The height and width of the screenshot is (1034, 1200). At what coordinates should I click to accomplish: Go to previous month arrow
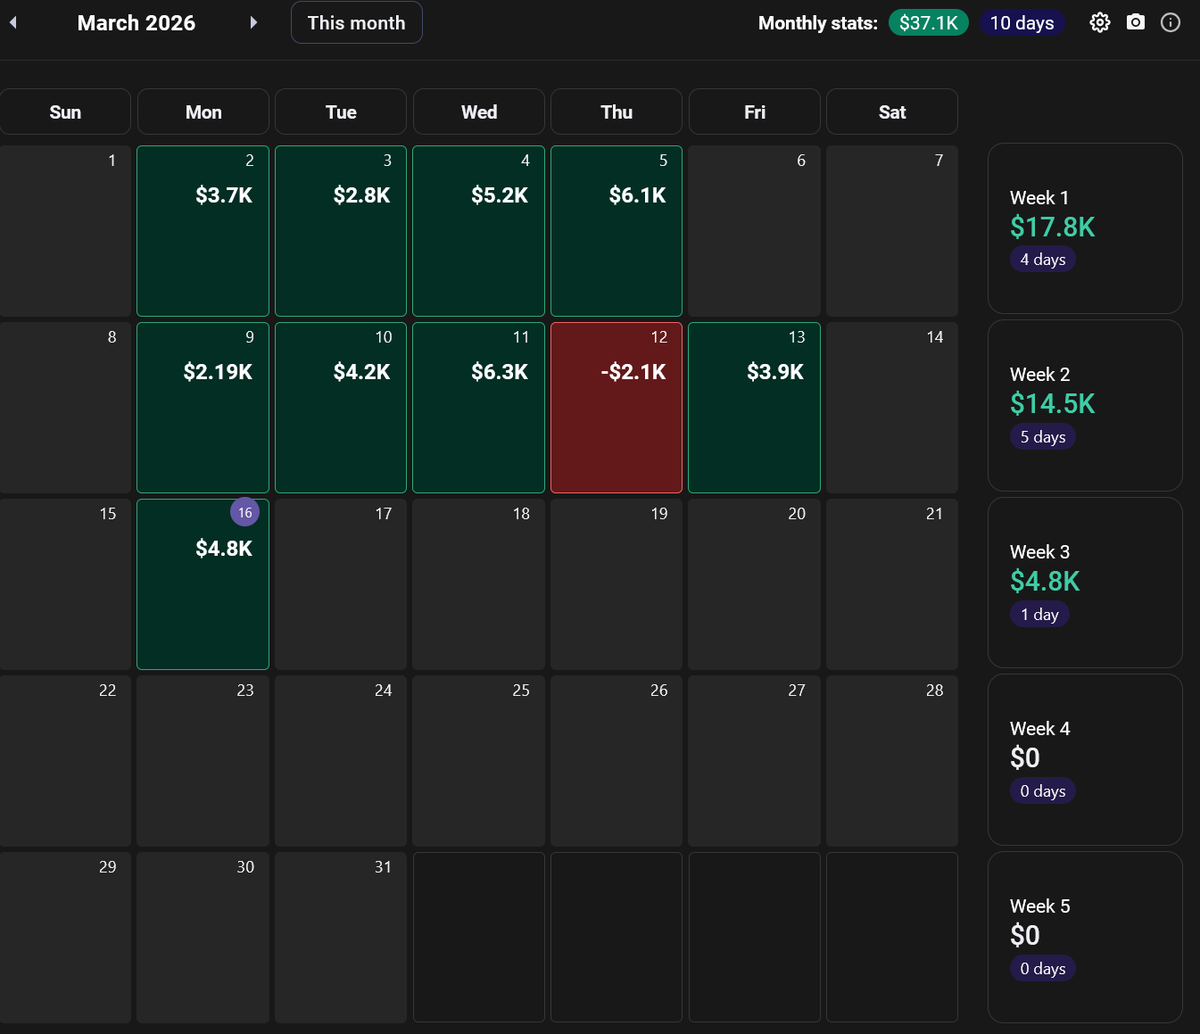13,22
